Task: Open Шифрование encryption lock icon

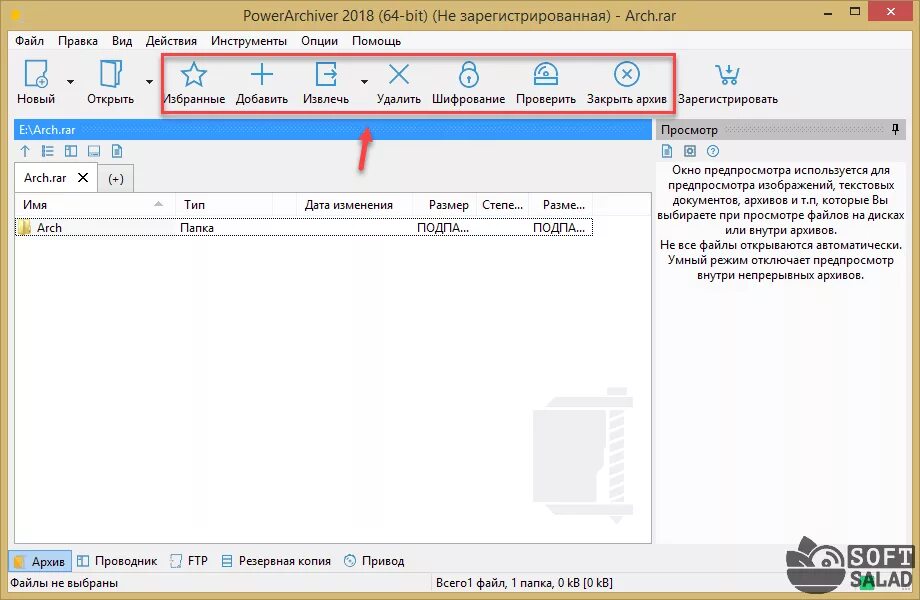Action: click(x=468, y=74)
